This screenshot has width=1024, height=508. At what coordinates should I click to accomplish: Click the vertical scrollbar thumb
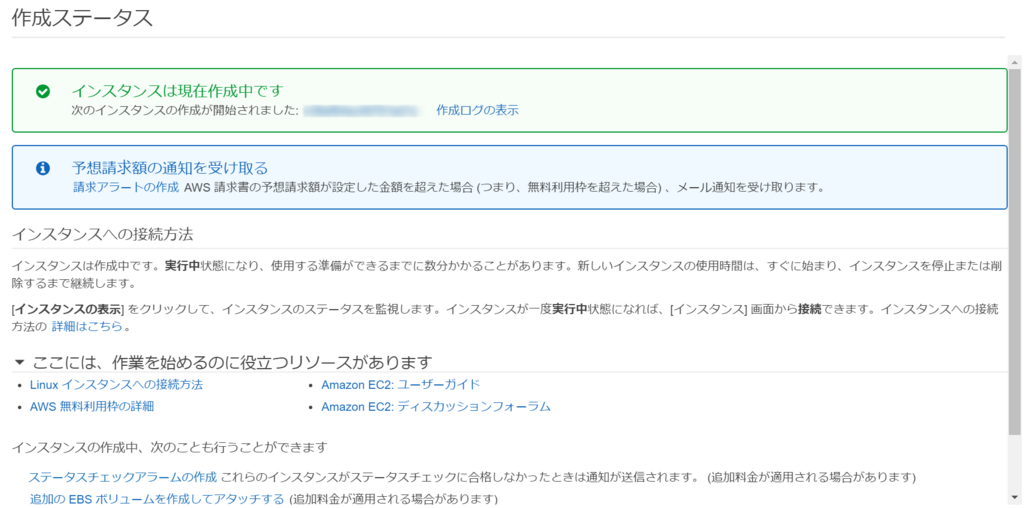1014,251
